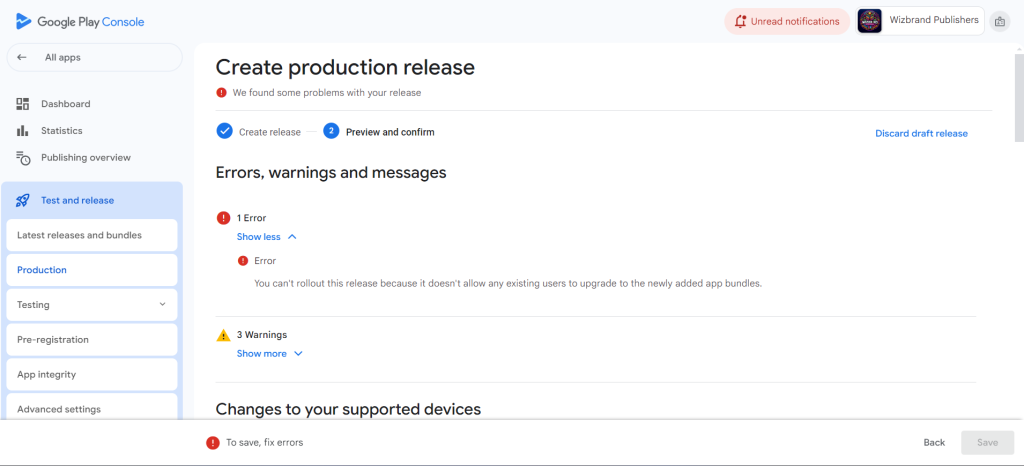The width and height of the screenshot is (1024, 466).
Task: Open the Pre-registration section
Action: (x=92, y=339)
